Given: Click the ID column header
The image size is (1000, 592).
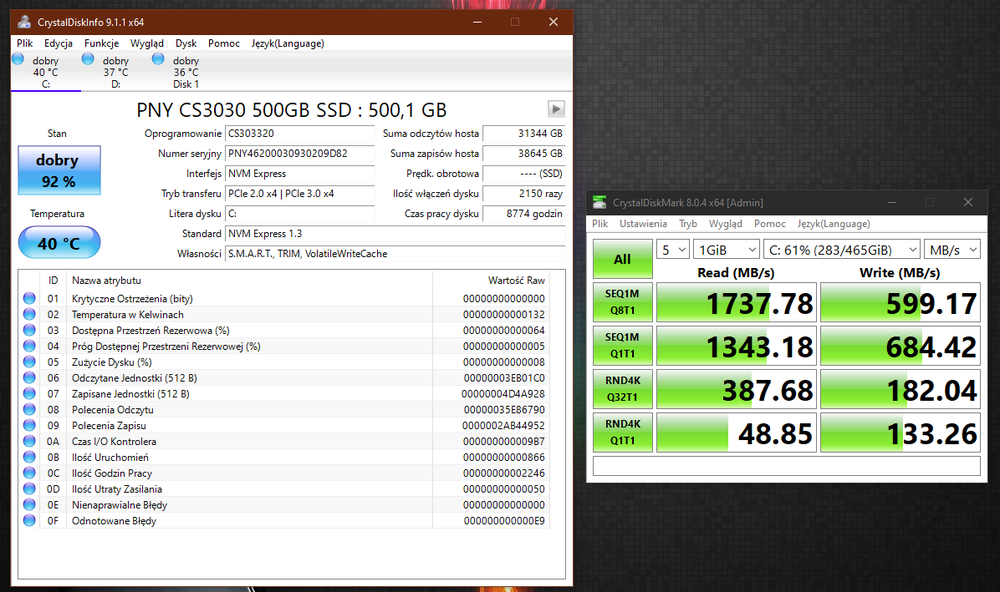Looking at the screenshot, I should (x=53, y=280).
